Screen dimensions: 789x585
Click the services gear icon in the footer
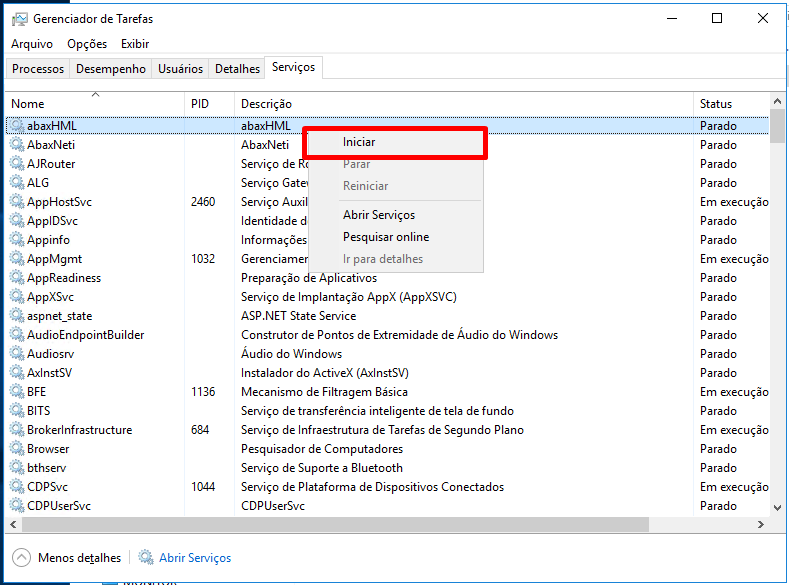pos(146,558)
